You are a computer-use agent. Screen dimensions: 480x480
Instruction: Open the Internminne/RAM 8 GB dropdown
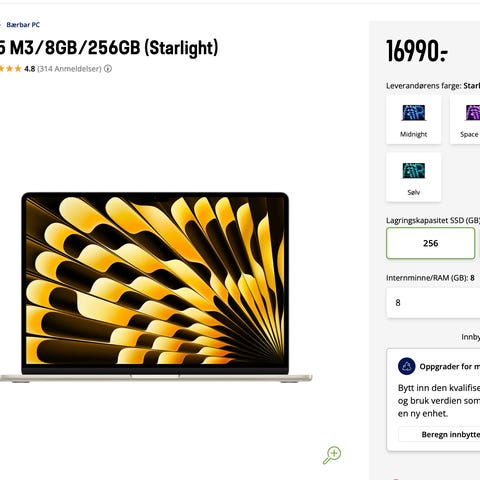433,303
